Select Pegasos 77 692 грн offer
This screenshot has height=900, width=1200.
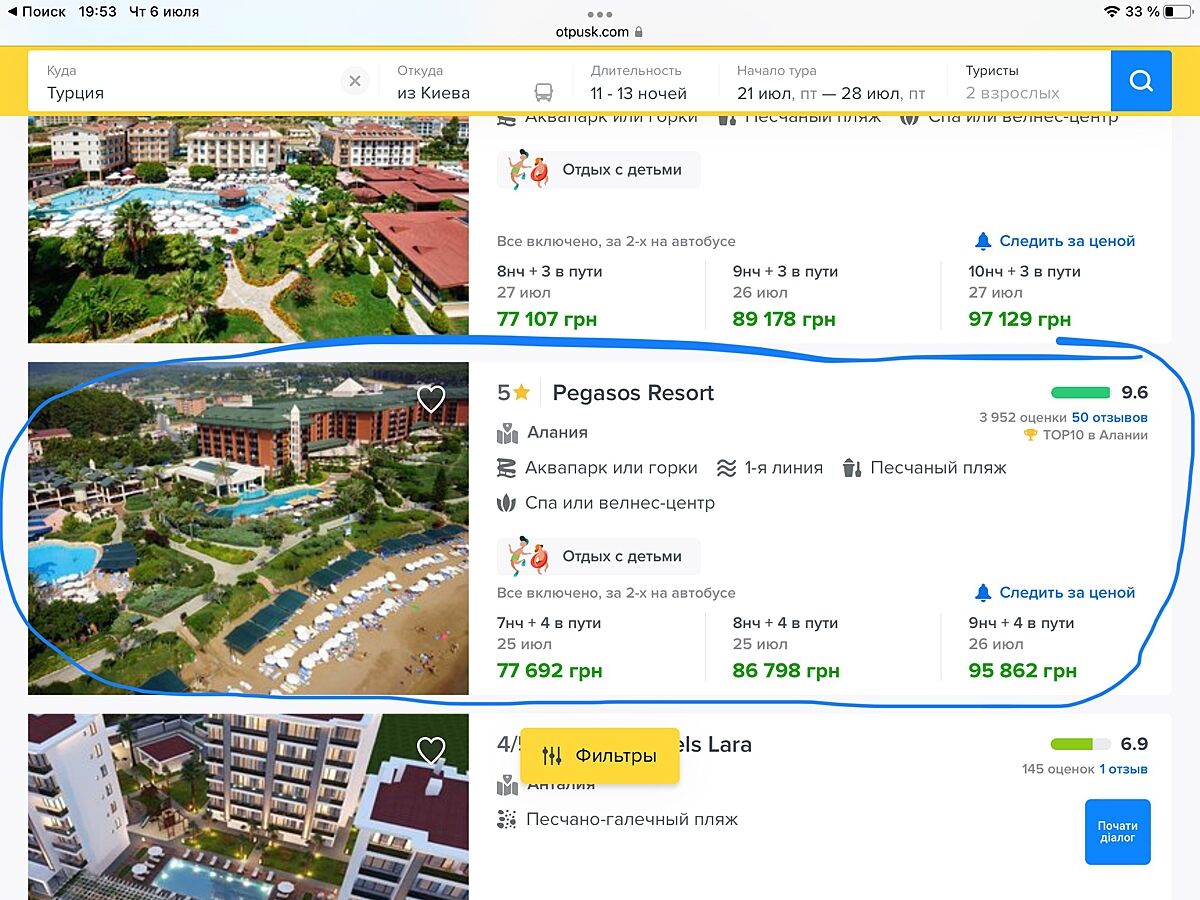tap(549, 671)
